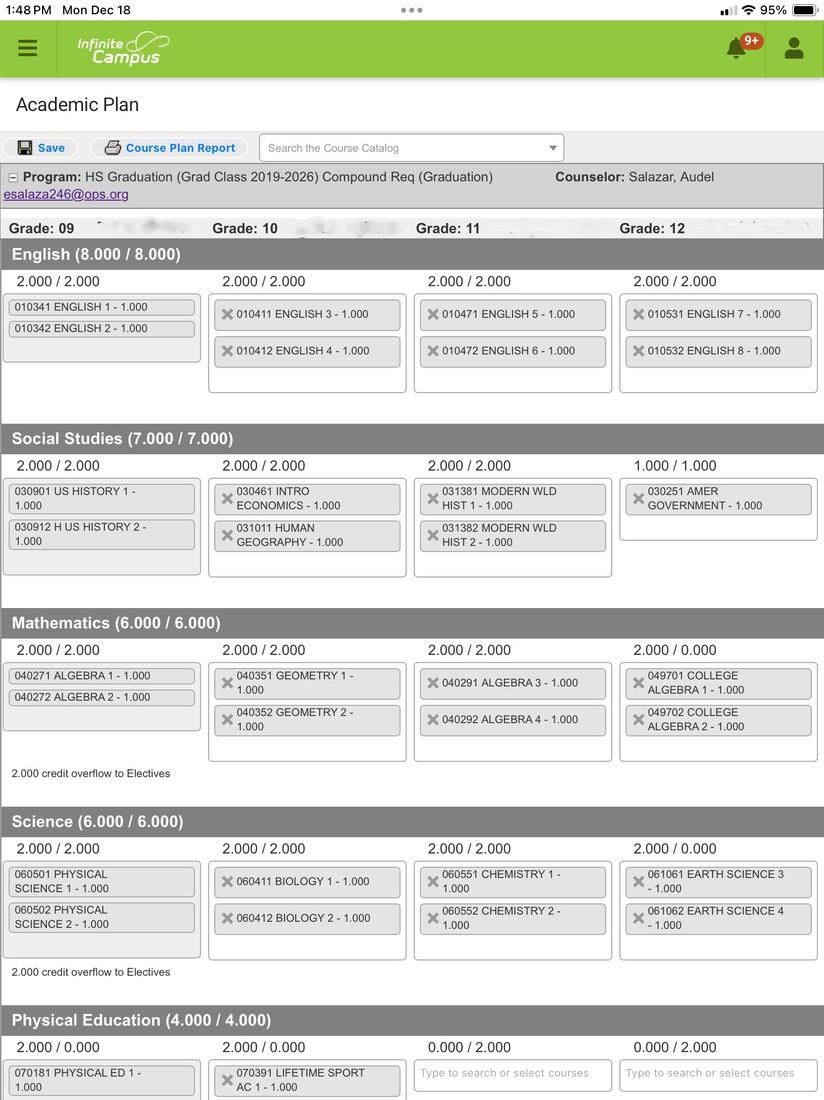The image size is (824, 1100).
Task: Save the academic plan
Action: click(x=41, y=148)
